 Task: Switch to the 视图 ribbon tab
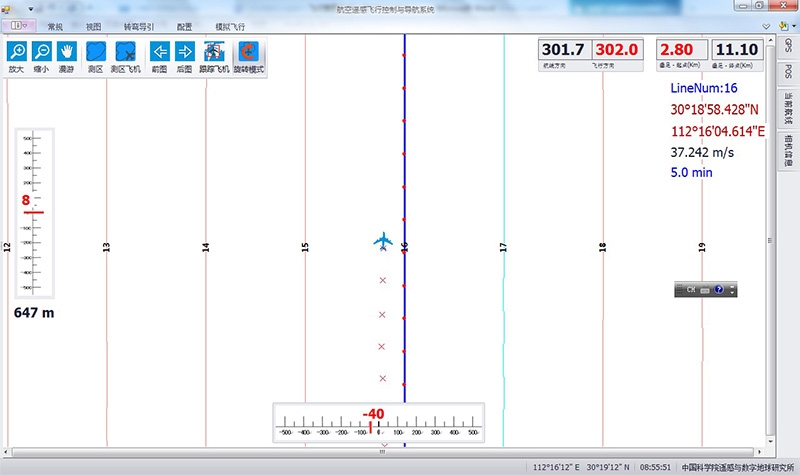click(x=93, y=26)
